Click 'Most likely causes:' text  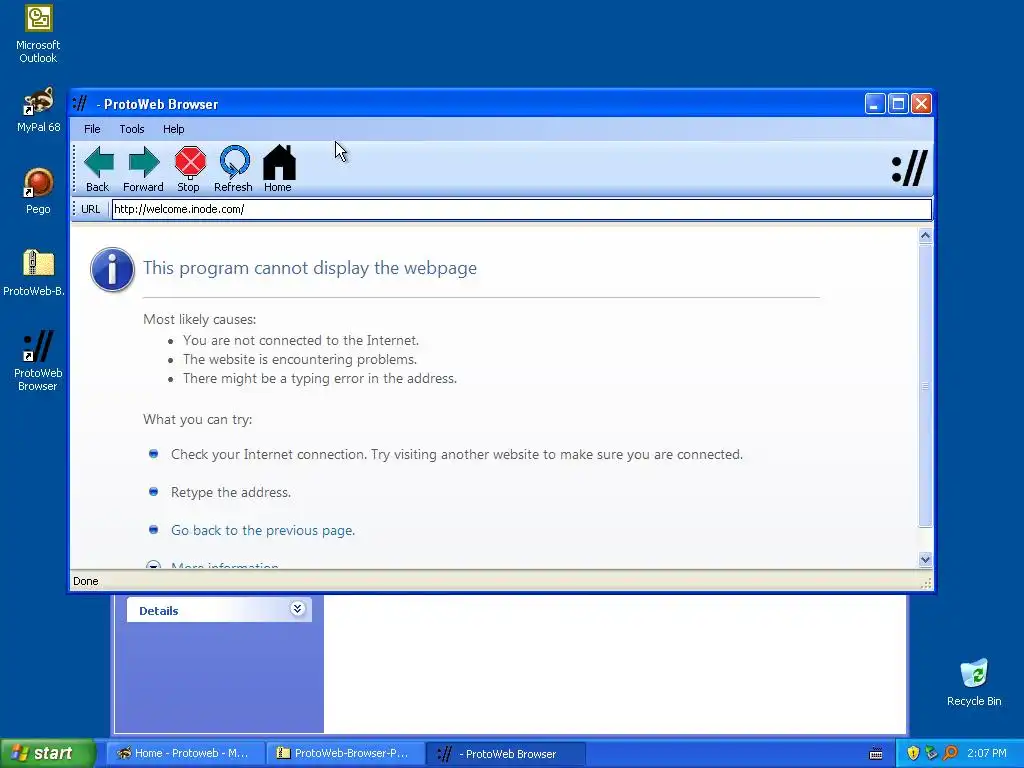tap(200, 319)
